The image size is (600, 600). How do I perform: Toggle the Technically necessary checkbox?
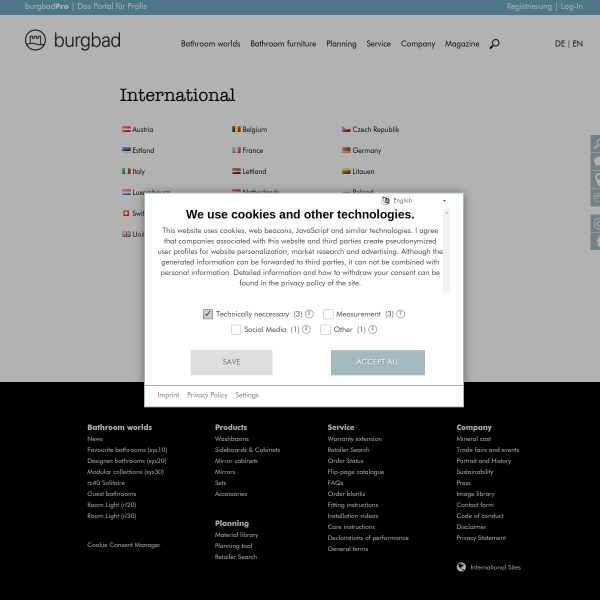pyautogui.click(x=208, y=314)
